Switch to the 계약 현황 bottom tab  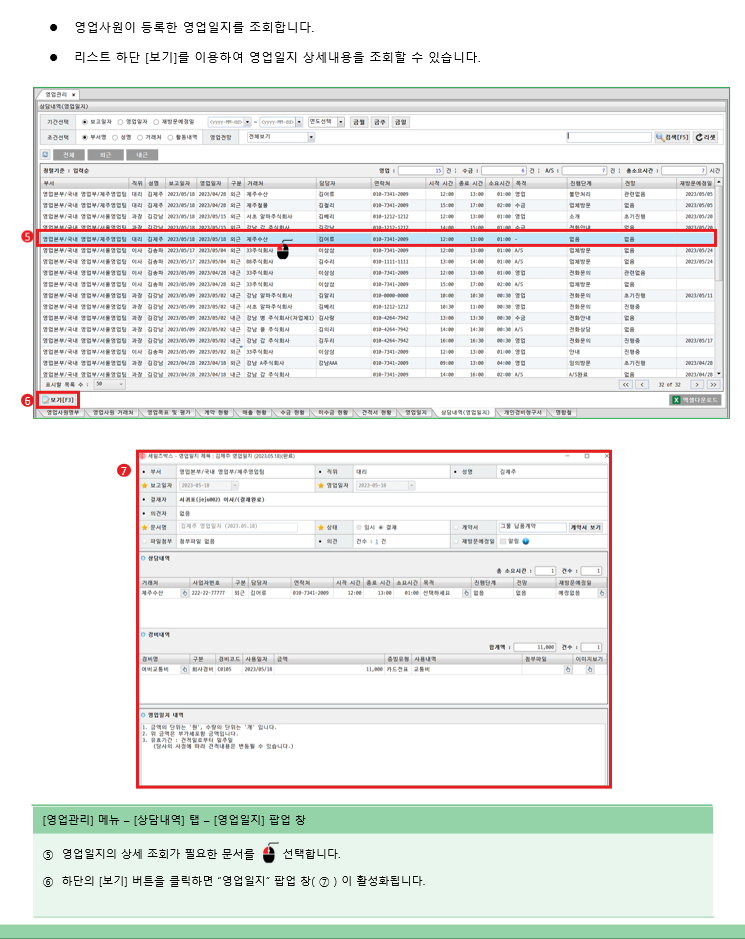216,413
